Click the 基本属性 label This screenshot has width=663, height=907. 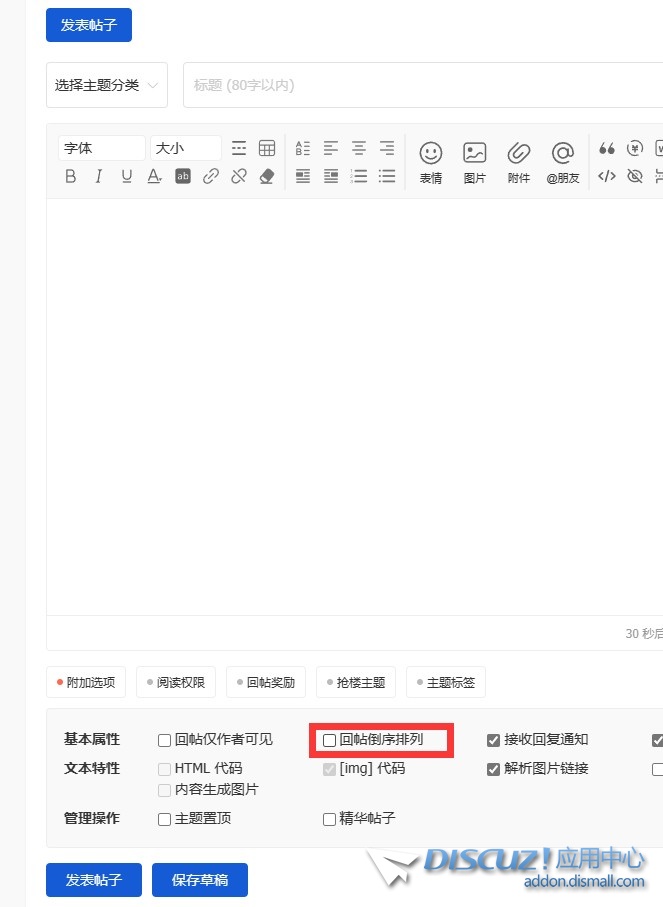92,739
